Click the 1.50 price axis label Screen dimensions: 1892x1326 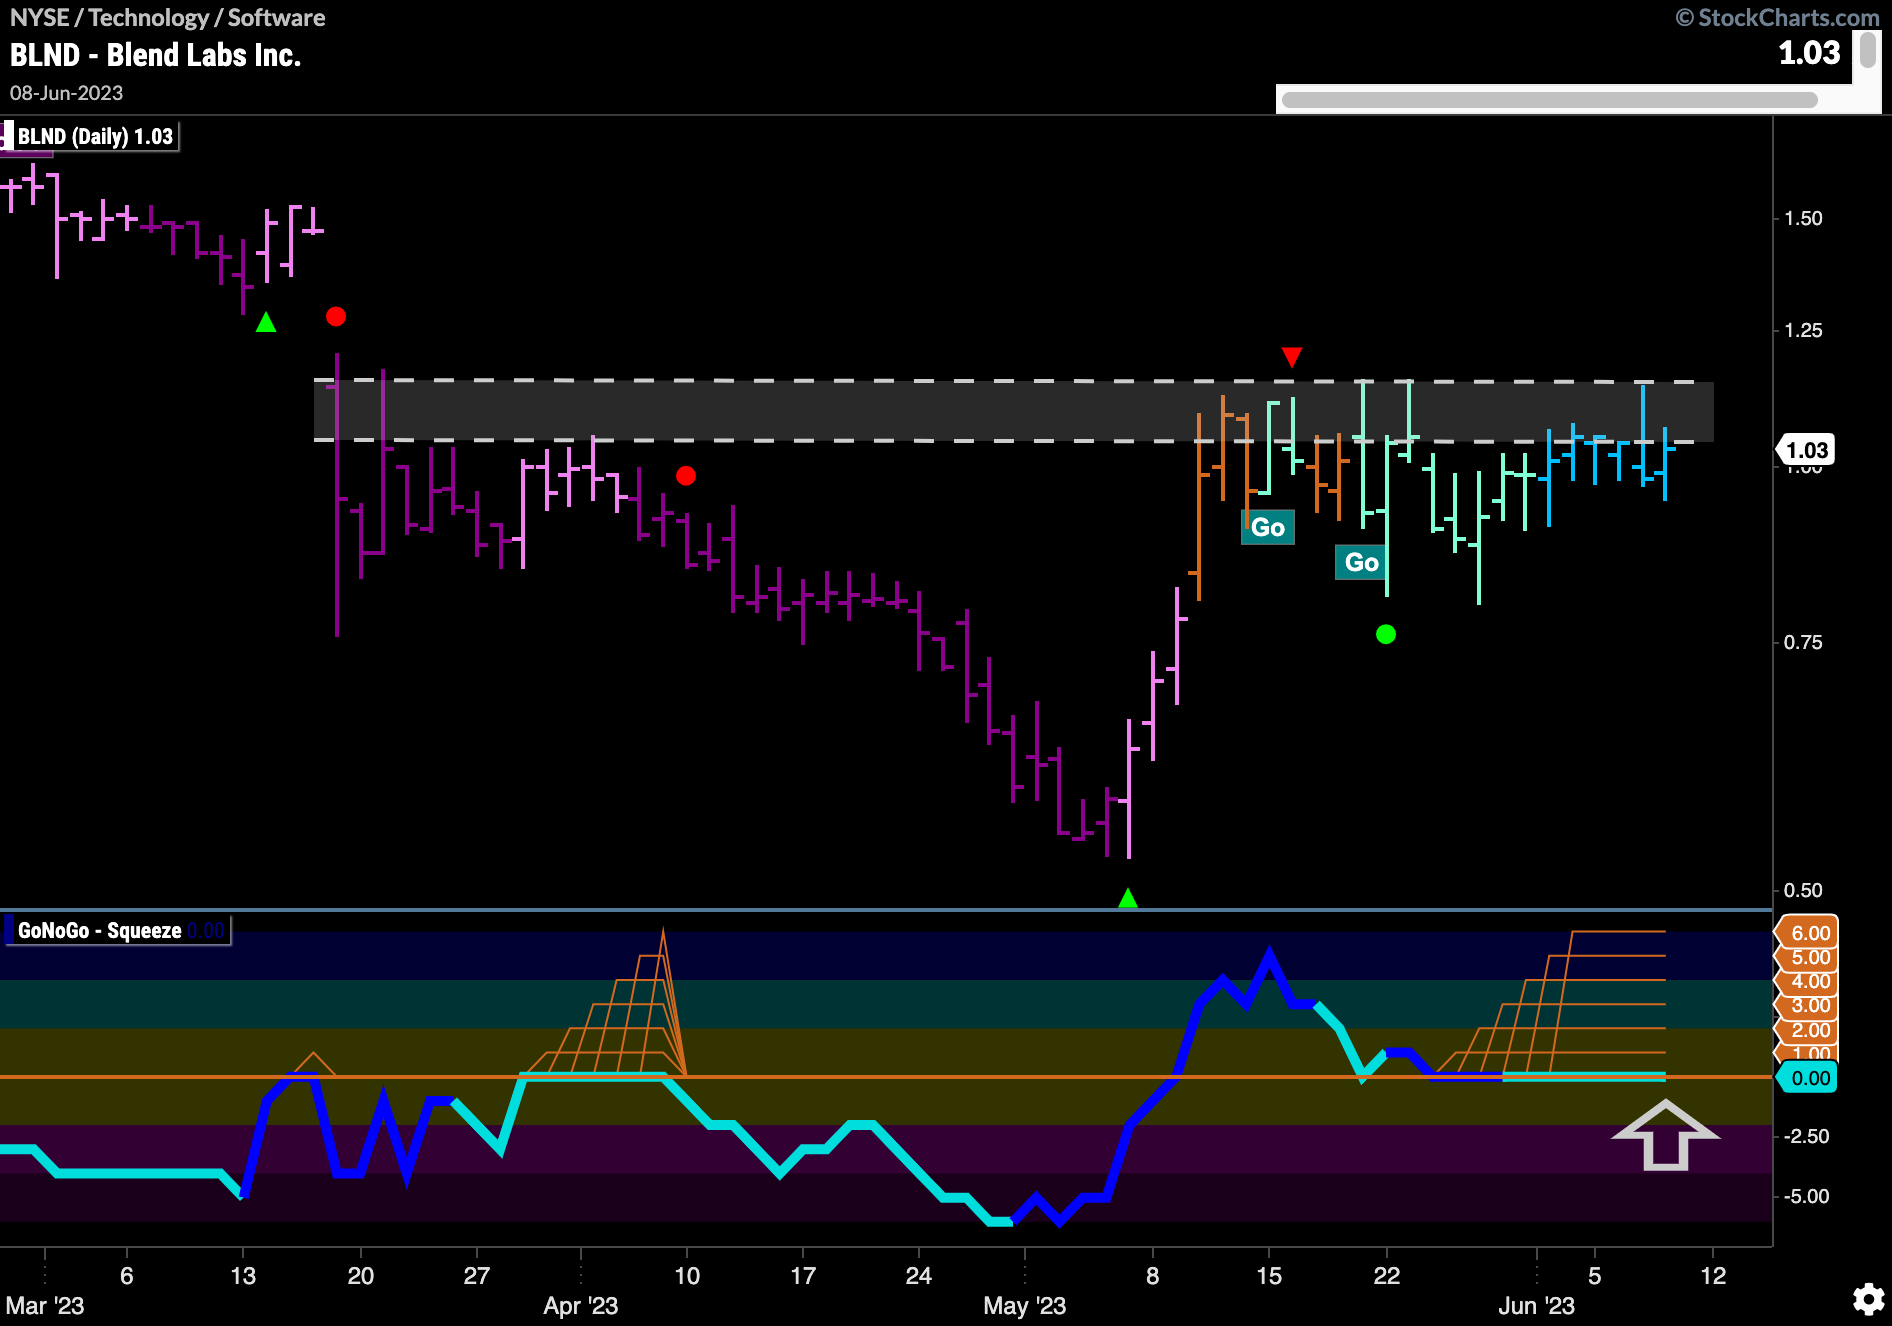pos(1803,218)
